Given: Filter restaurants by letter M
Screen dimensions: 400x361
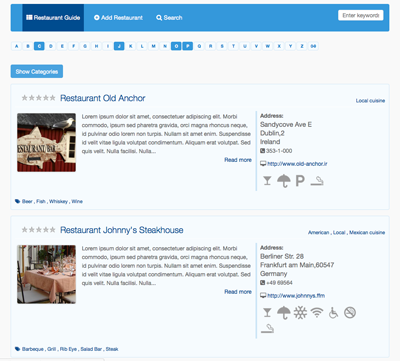Looking at the screenshot, I should coord(153,46).
